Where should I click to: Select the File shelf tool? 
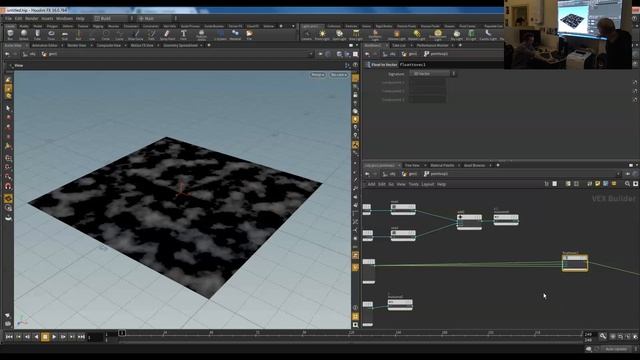[x=249, y=35]
